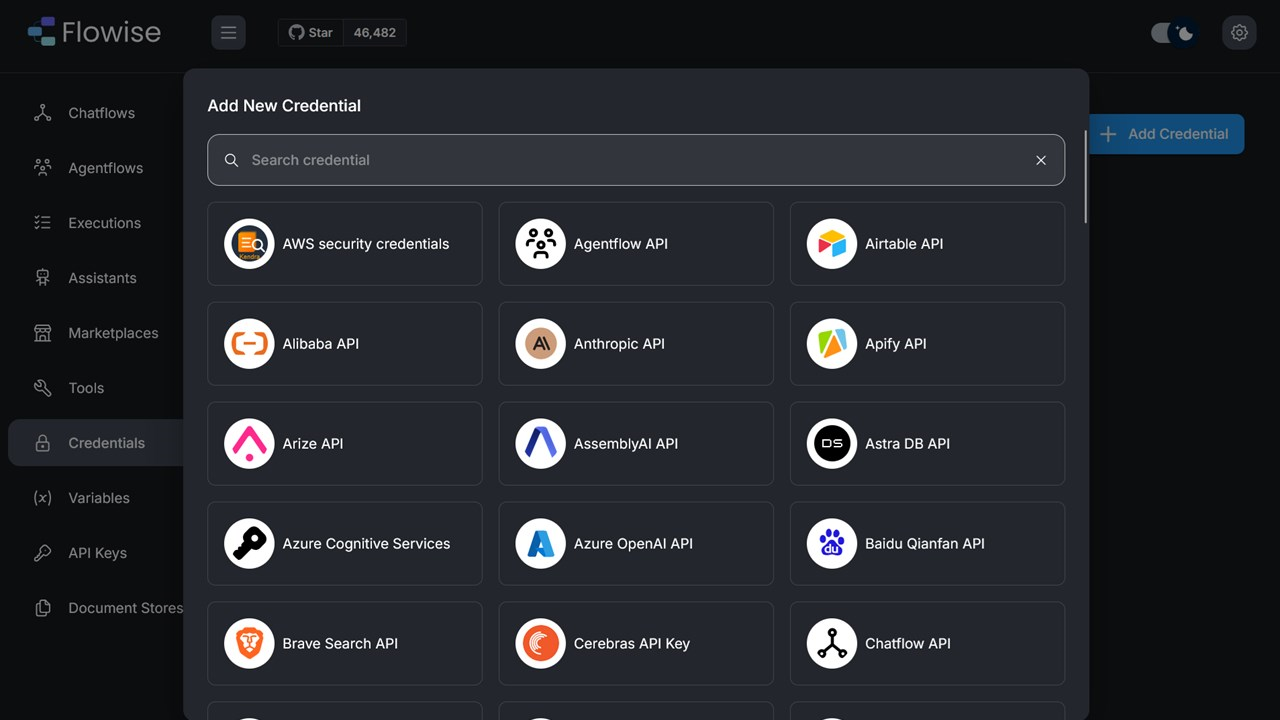Clear the search field with X
The width and height of the screenshot is (1280, 720).
[x=1041, y=160]
